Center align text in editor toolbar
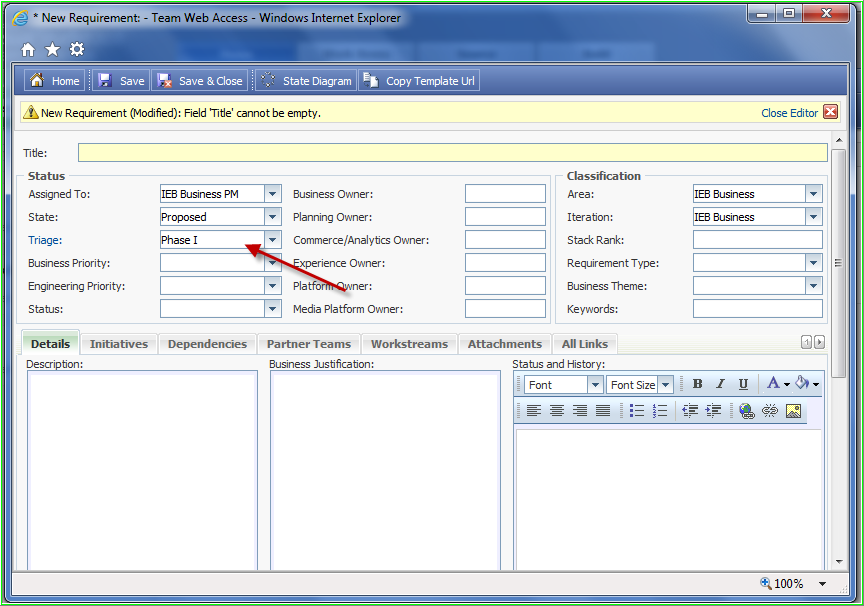Screen dimensions: 864x606 (x=557, y=410)
